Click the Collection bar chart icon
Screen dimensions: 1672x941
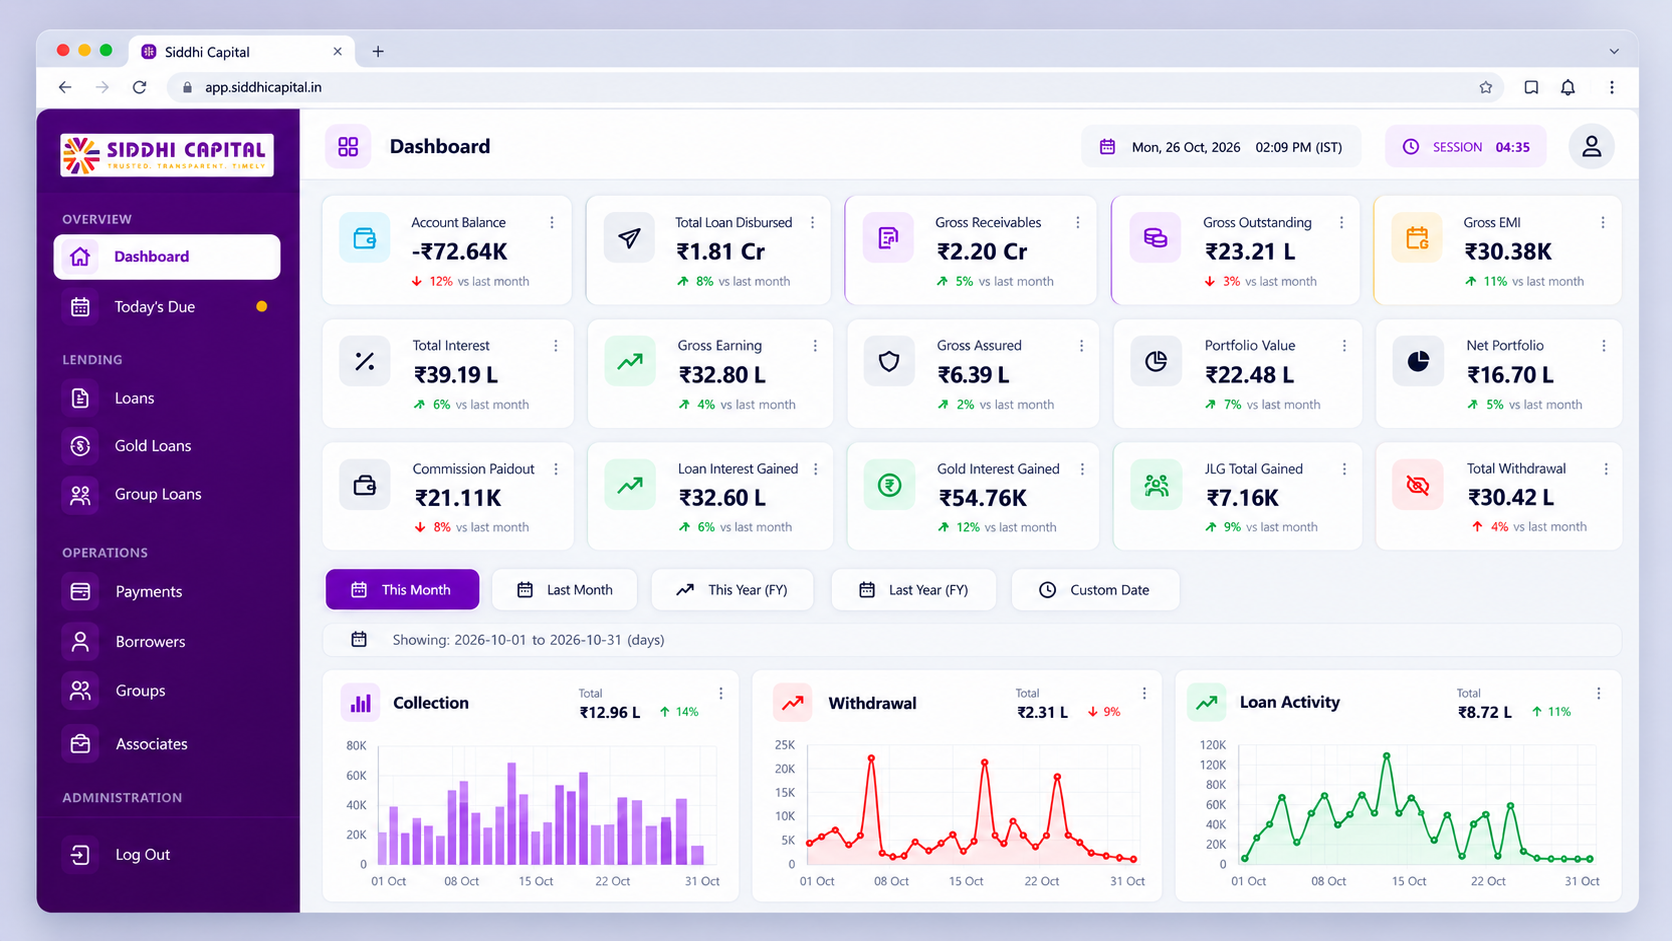(x=360, y=703)
